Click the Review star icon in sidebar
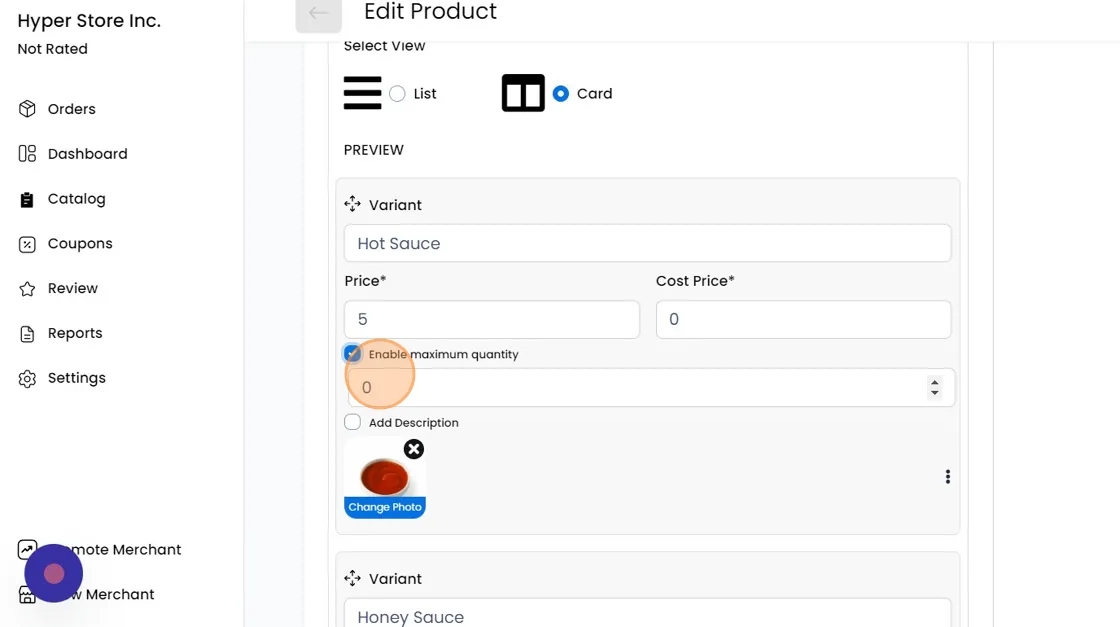1120x627 pixels. tap(27, 289)
